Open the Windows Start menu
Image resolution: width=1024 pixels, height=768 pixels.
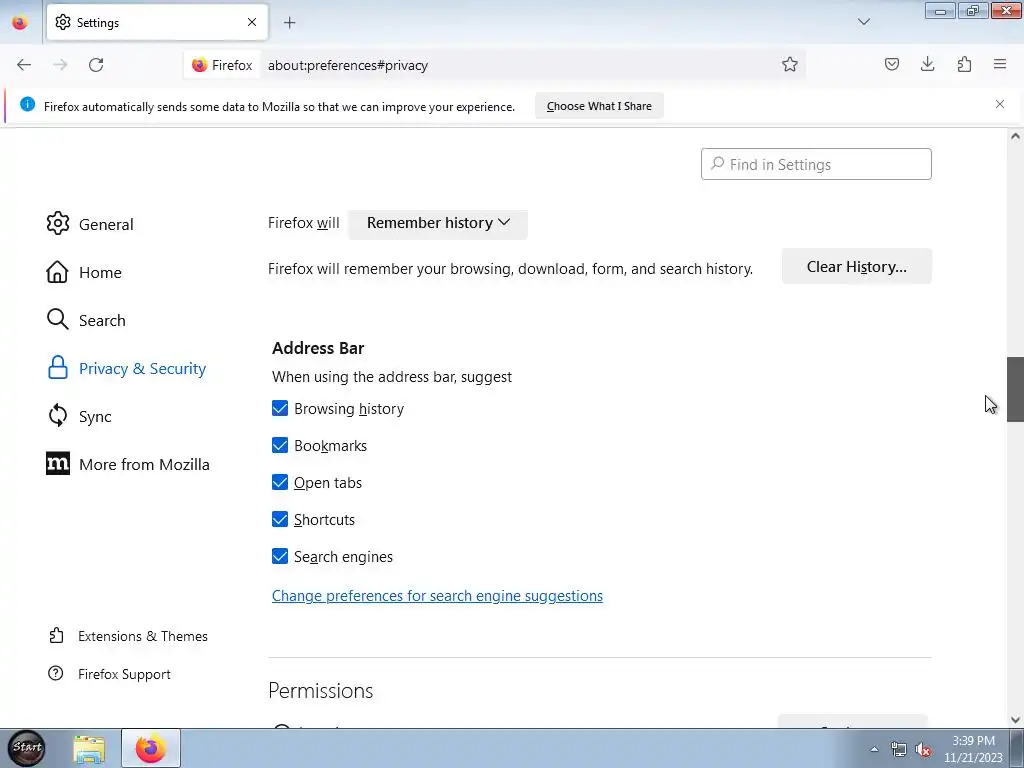27,747
